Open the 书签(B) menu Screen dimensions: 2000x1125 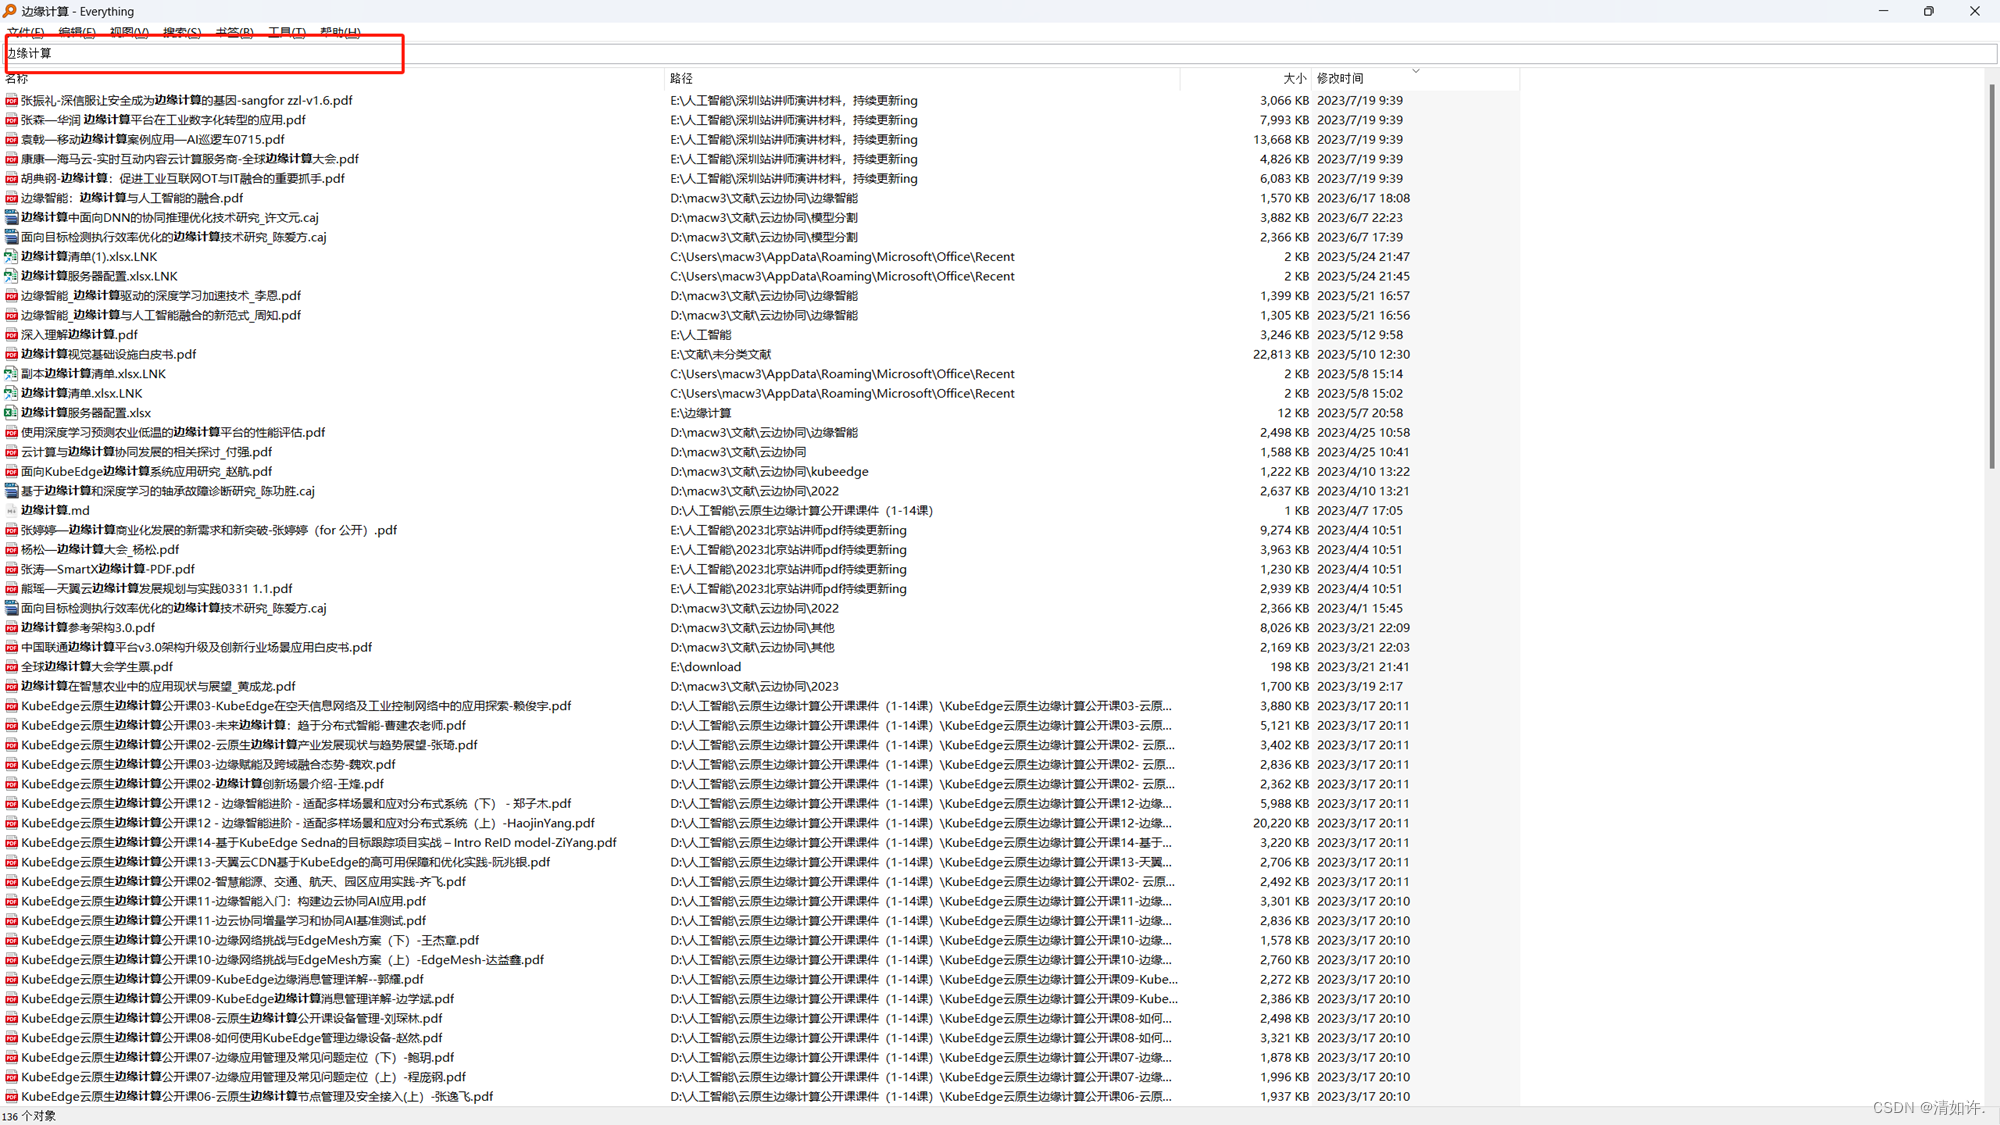(234, 33)
